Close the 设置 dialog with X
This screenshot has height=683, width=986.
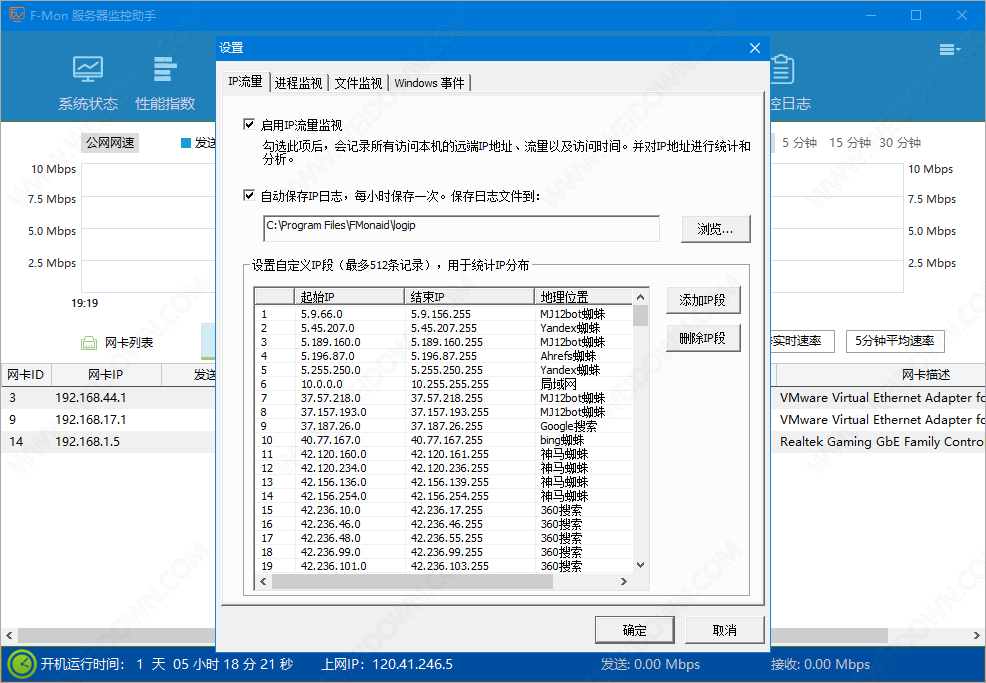tap(755, 48)
